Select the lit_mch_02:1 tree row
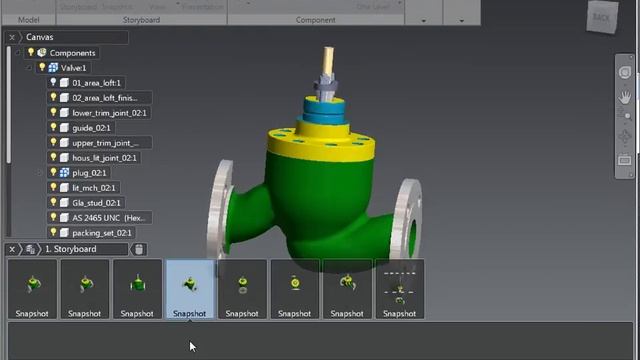The image size is (640, 360). point(83,188)
